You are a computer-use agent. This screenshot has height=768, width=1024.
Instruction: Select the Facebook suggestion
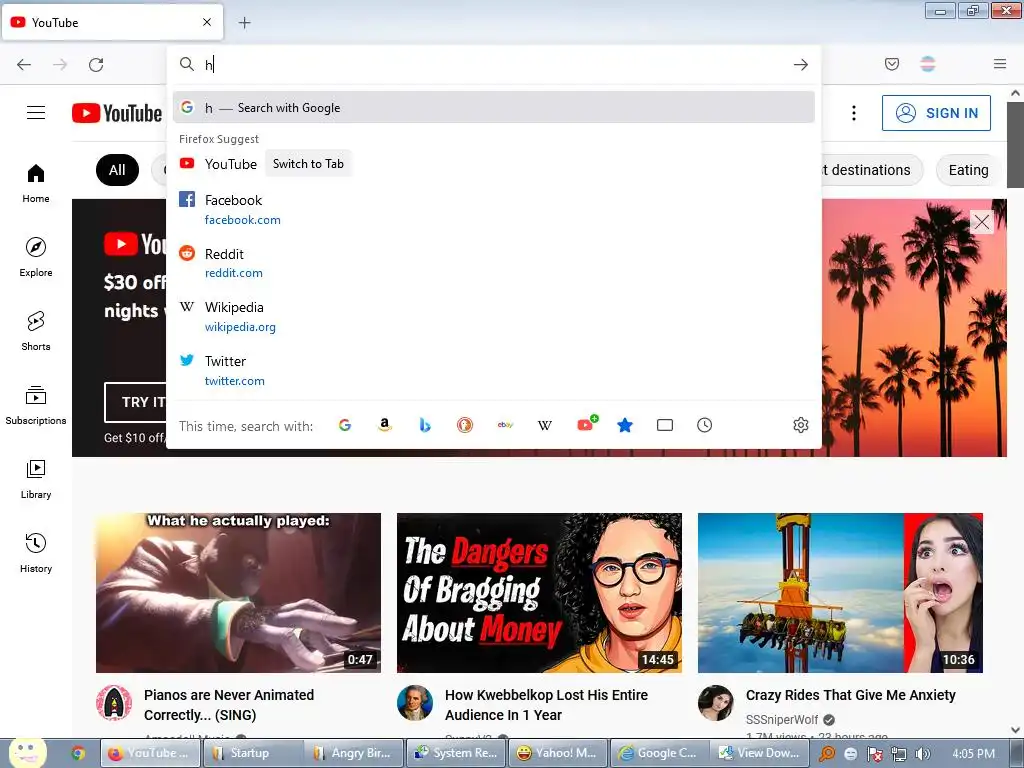pos(494,210)
